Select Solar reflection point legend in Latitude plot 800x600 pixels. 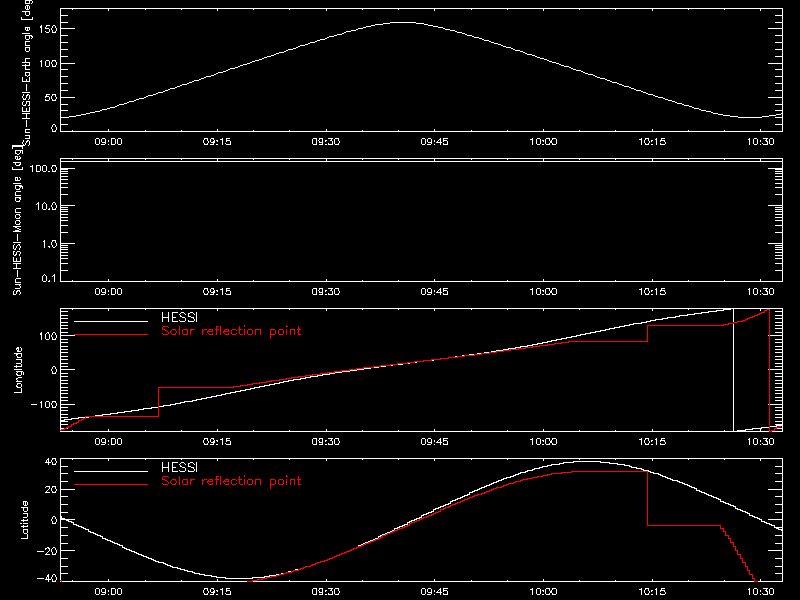[231, 481]
